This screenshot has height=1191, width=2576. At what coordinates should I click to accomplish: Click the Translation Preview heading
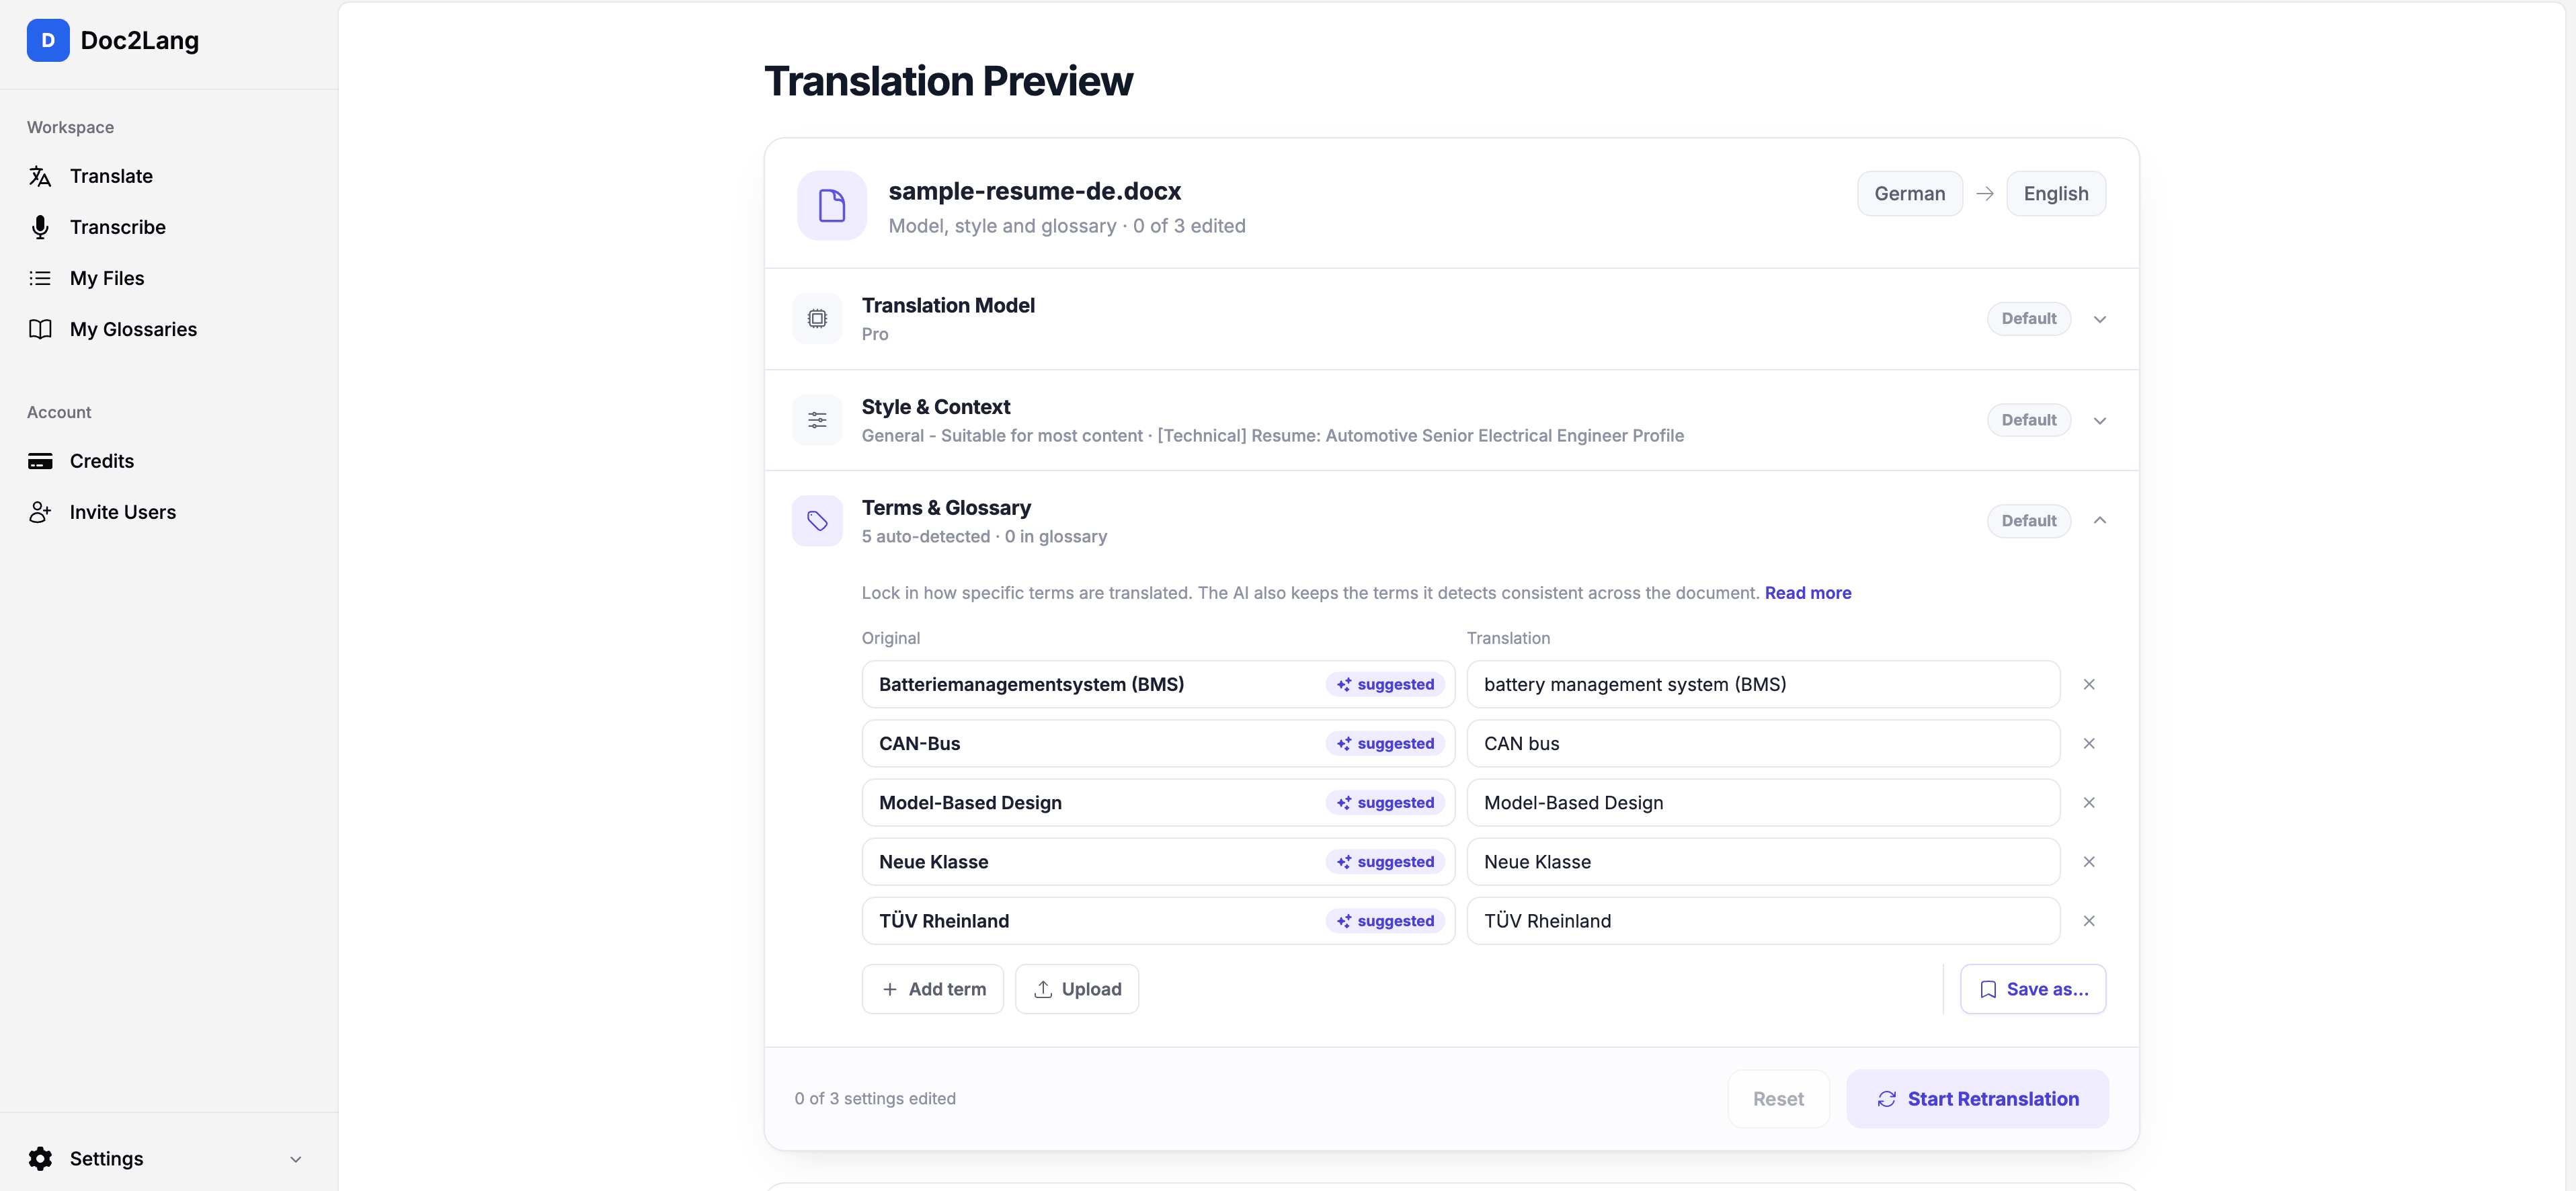coord(948,81)
